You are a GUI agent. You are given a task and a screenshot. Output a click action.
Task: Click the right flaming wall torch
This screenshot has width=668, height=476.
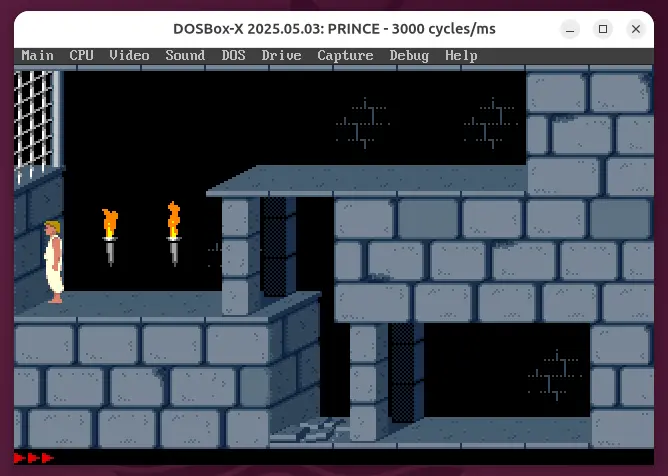point(174,234)
